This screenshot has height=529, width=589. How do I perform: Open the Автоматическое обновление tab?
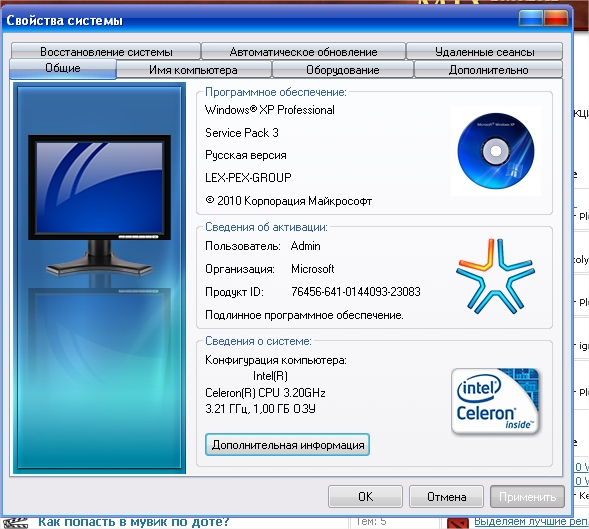pyautogui.click(x=303, y=51)
